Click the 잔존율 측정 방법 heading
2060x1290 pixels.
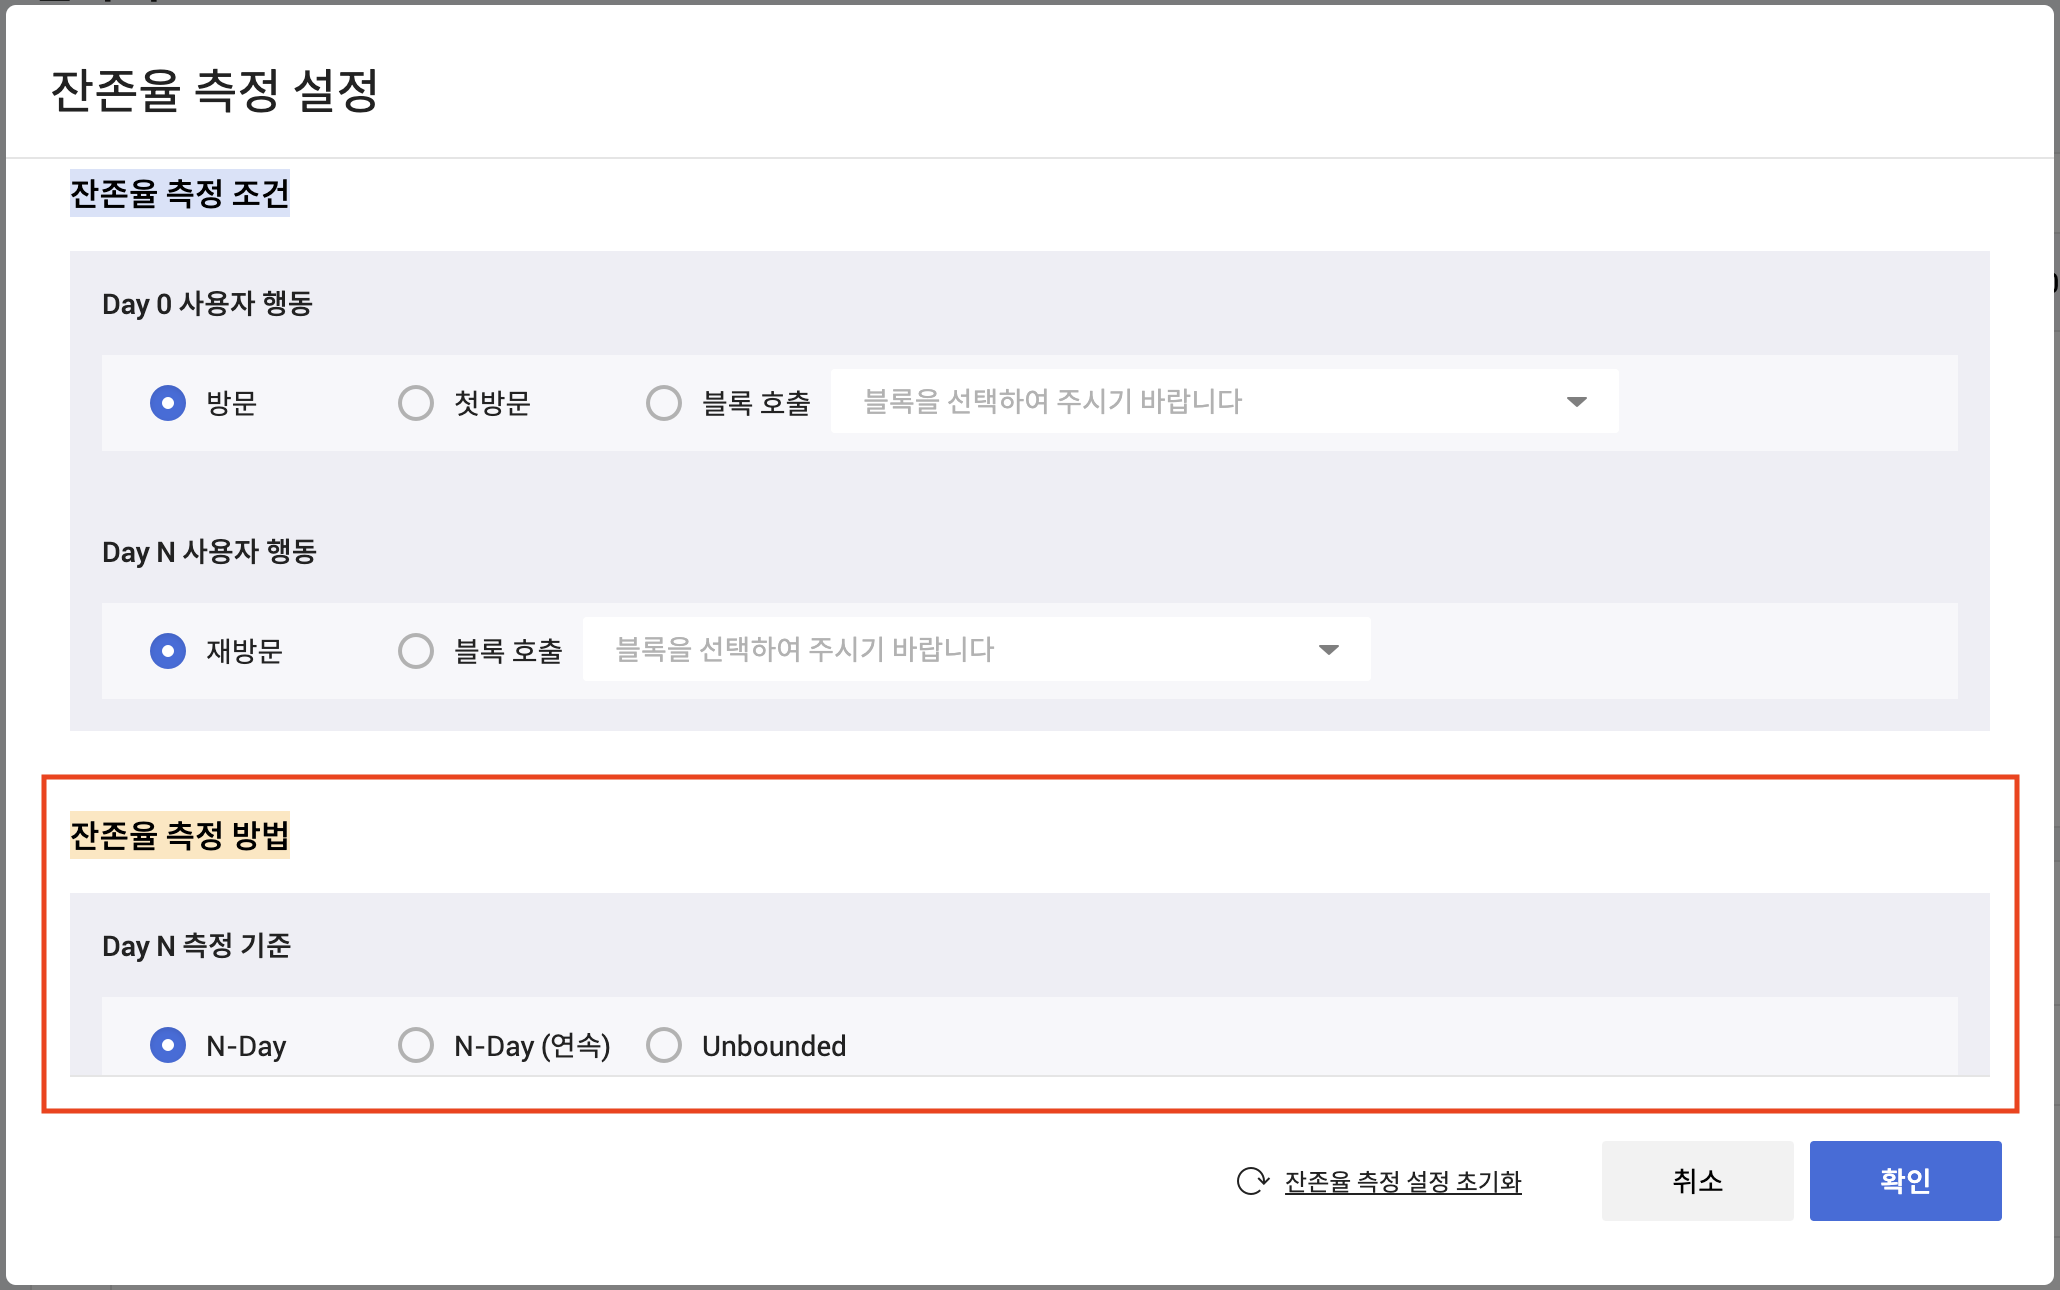point(180,835)
